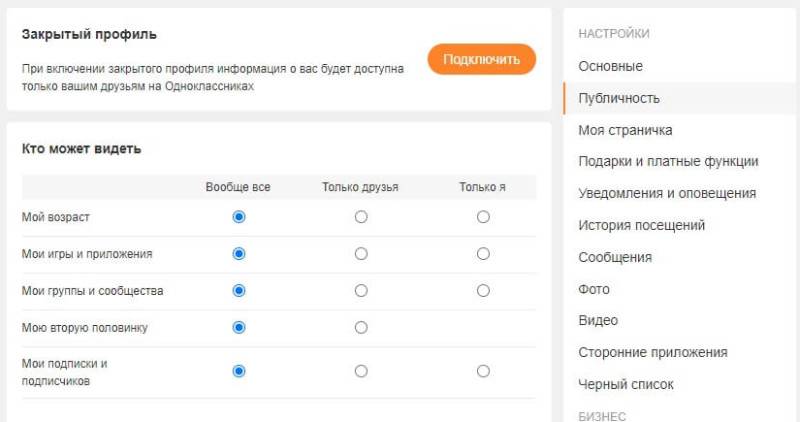This screenshot has width=800, height=422.
Task: Open Сторонние приложения settings
Action: (x=652, y=352)
